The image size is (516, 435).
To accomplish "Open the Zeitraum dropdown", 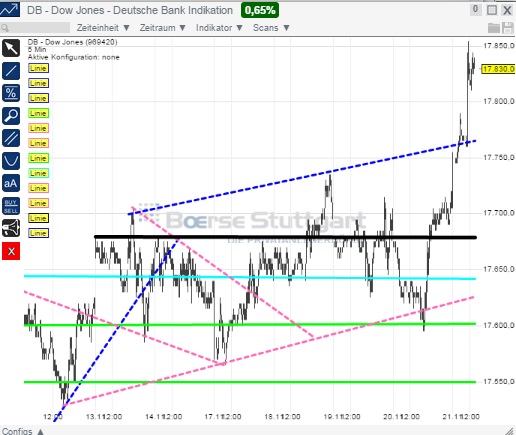I will 163,28.
